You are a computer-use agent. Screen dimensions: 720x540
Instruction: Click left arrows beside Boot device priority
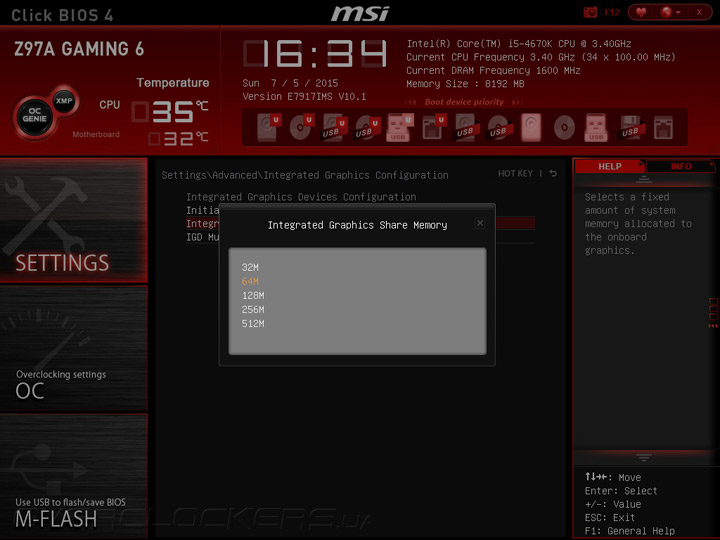coord(412,102)
